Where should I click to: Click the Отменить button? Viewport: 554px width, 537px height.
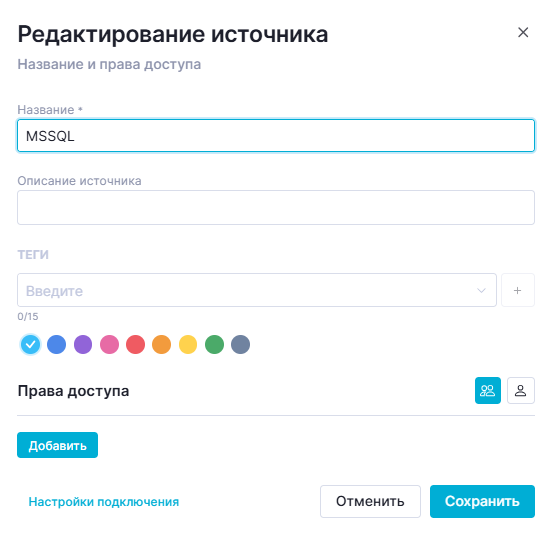click(370, 501)
